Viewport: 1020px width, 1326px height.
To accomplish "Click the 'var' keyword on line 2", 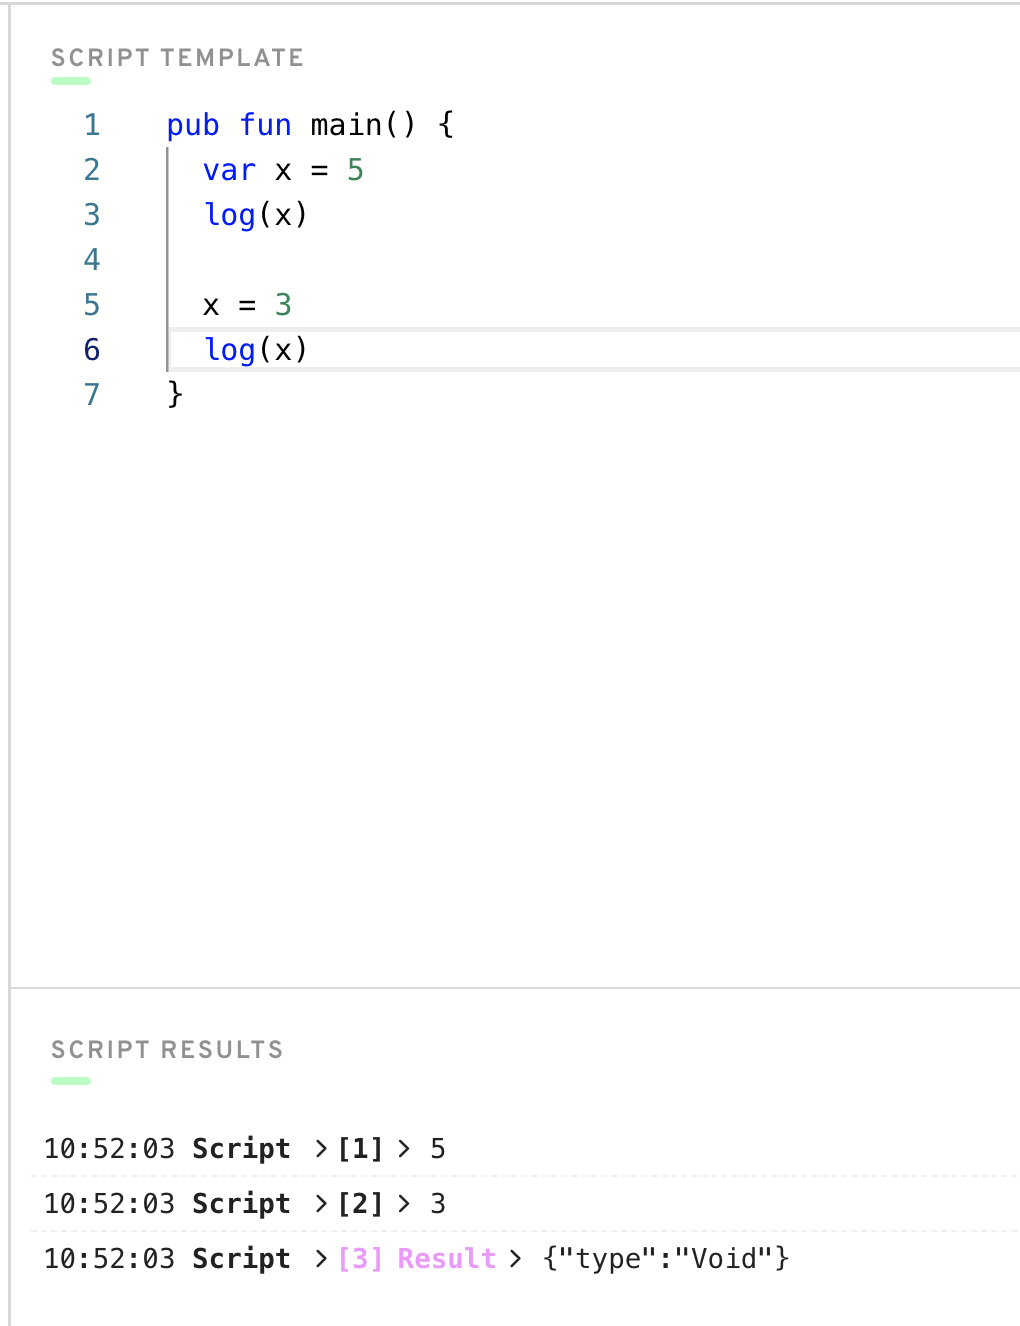I will (x=229, y=170).
